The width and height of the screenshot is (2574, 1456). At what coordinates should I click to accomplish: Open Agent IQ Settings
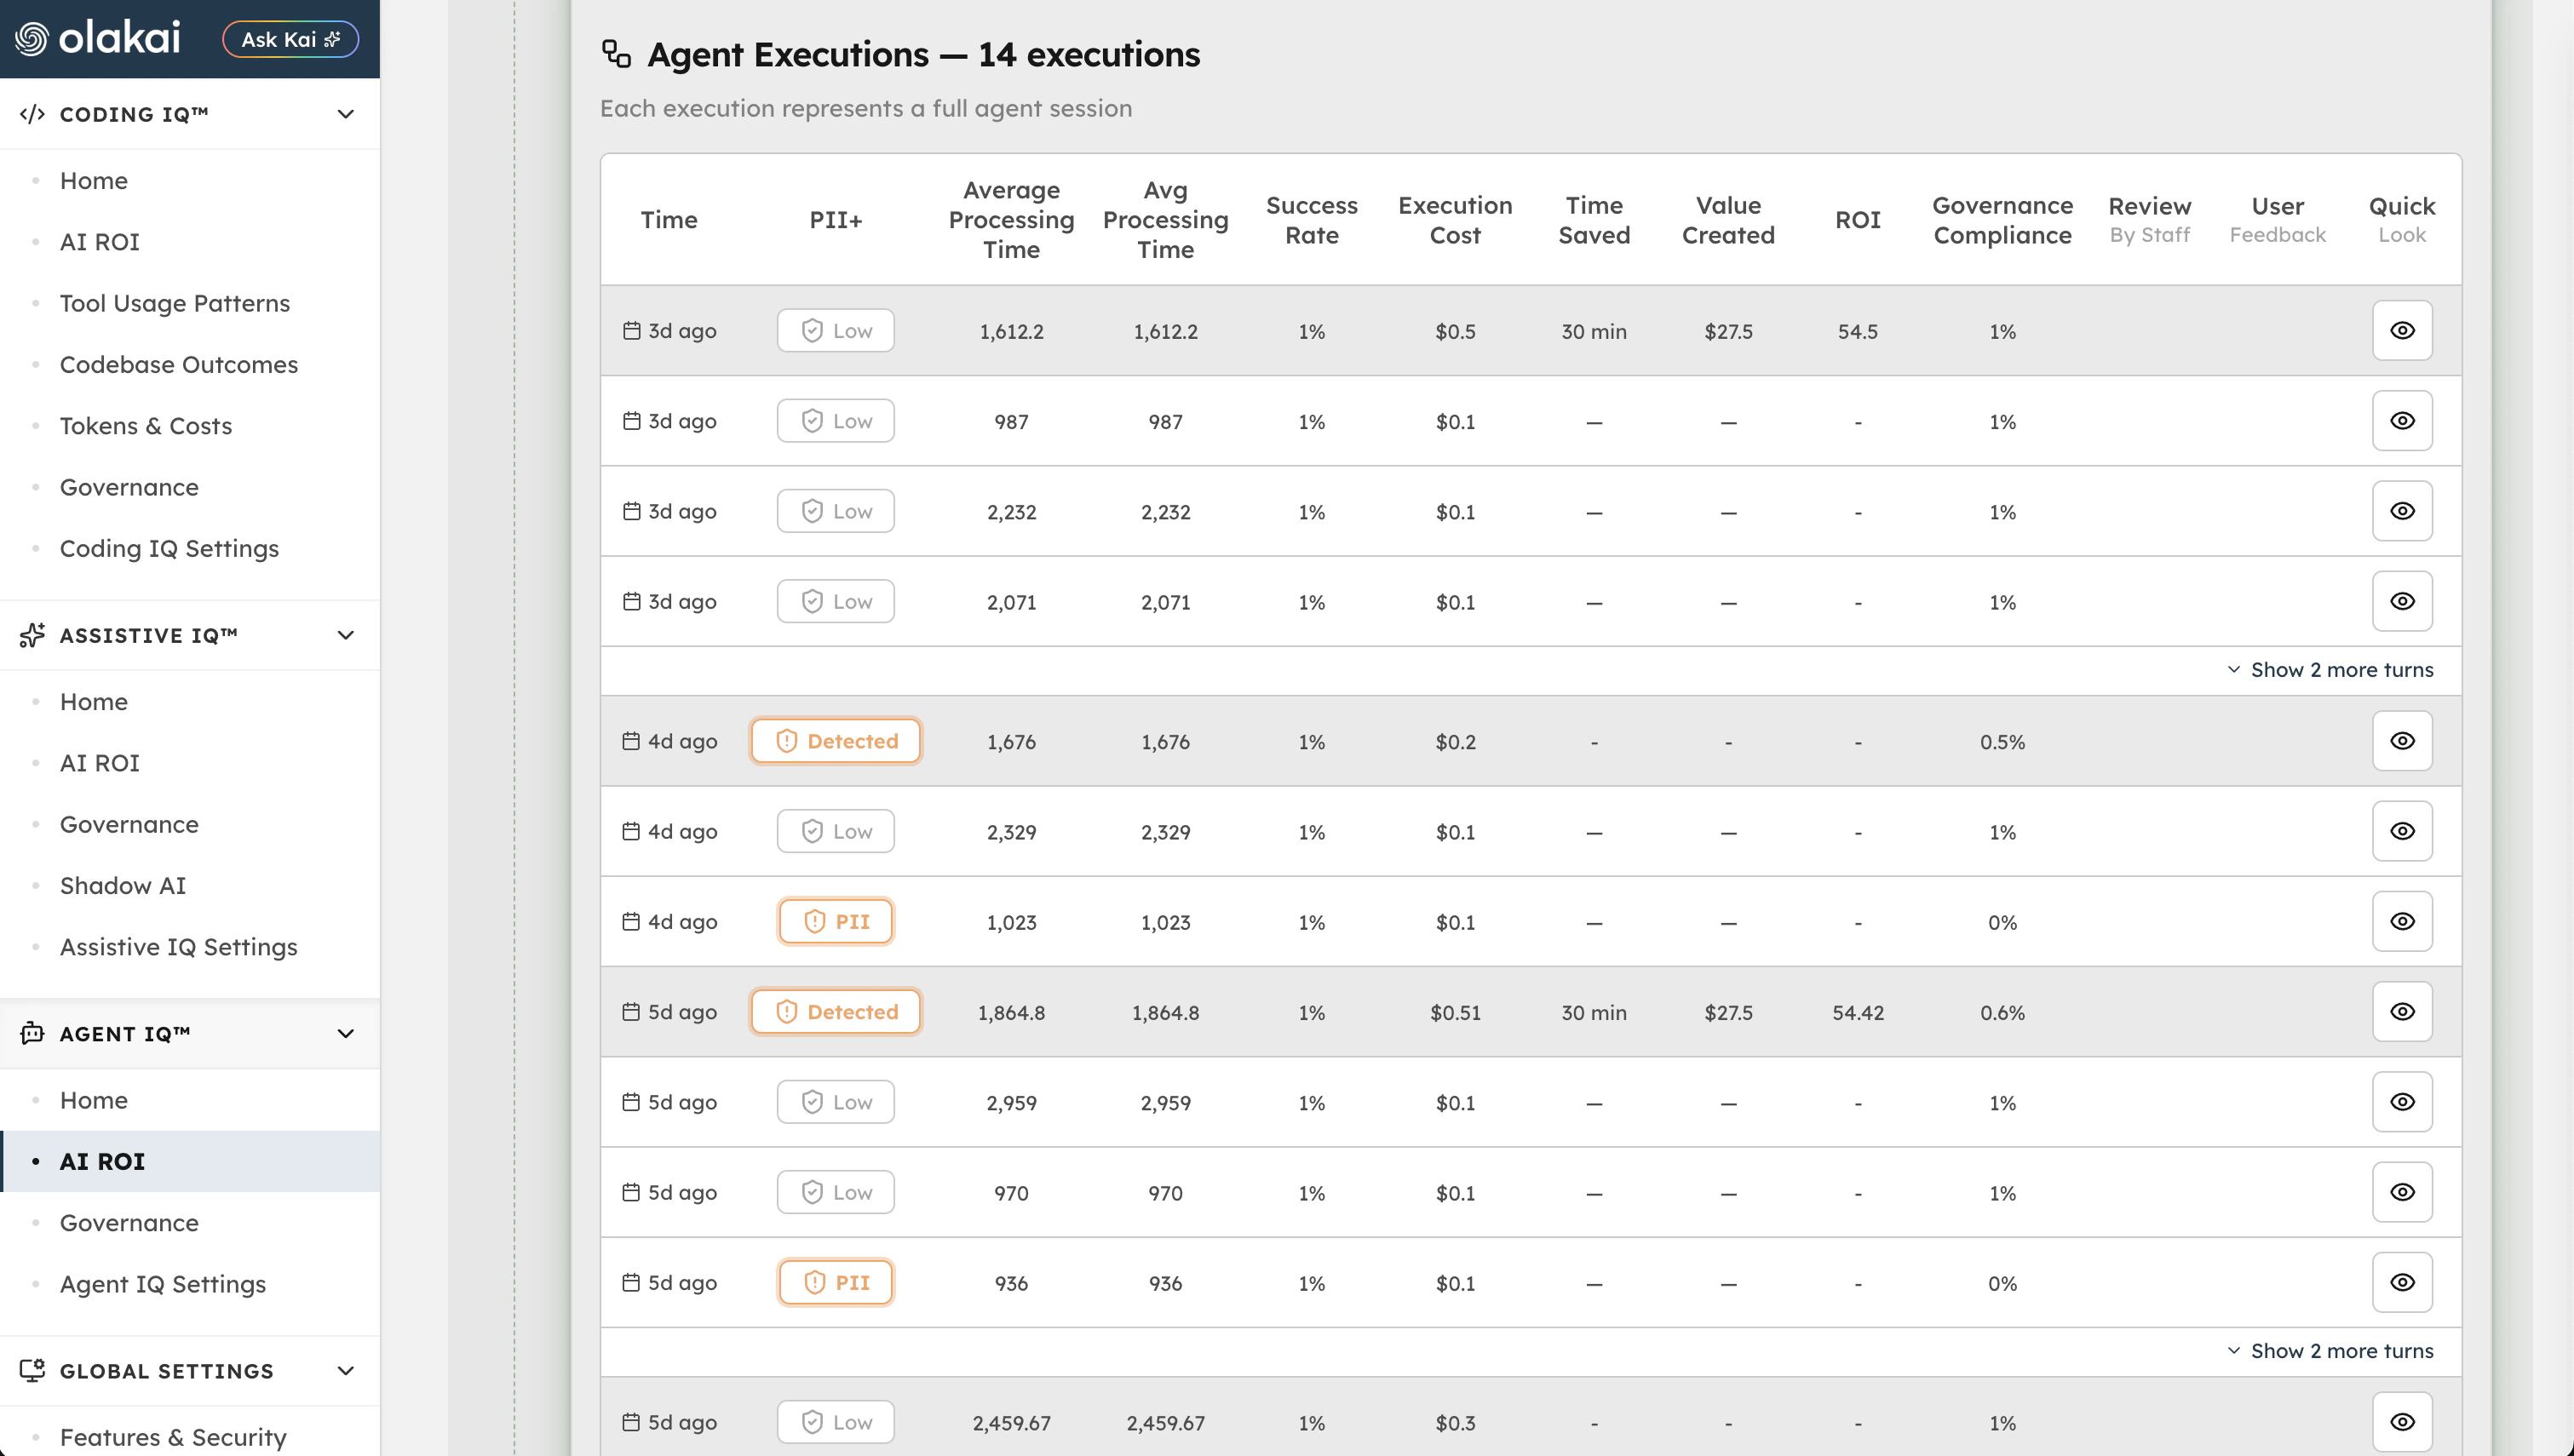[x=163, y=1284]
